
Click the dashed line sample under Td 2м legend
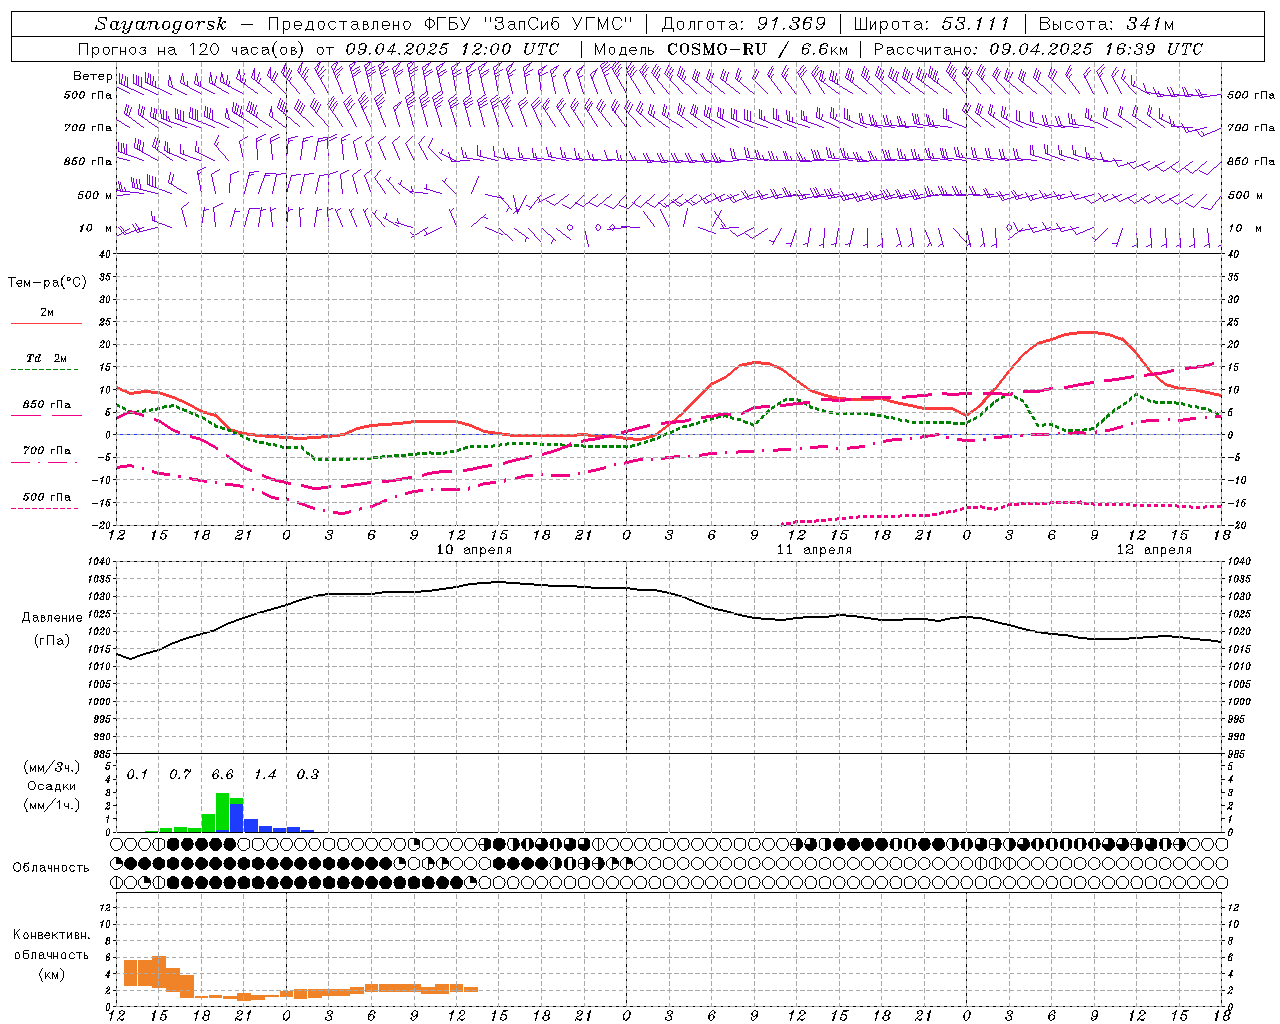(x=46, y=370)
